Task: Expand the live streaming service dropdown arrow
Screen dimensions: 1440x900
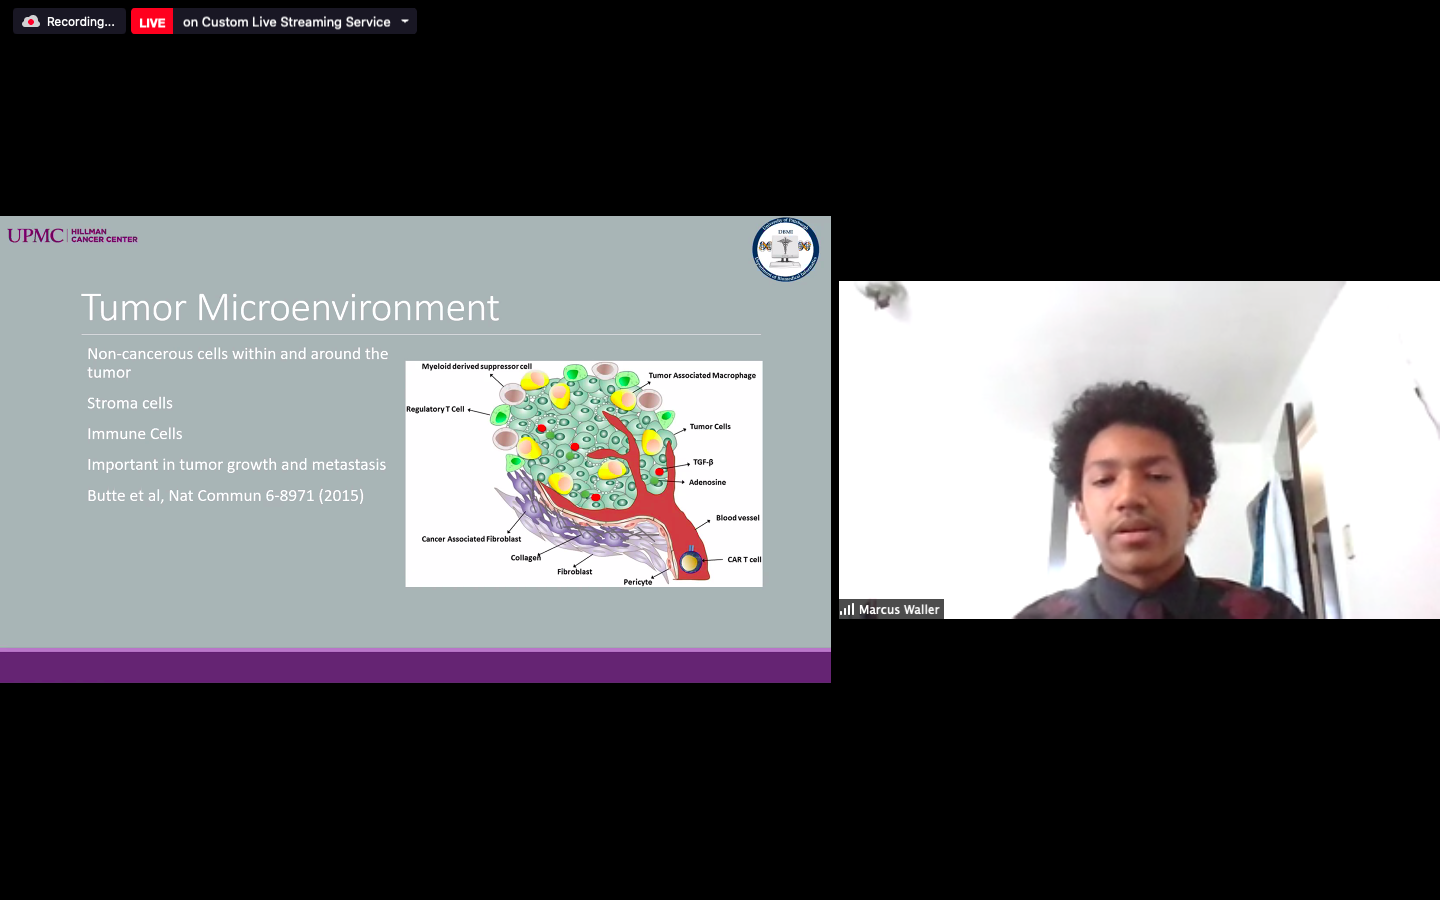Action: click(x=405, y=21)
